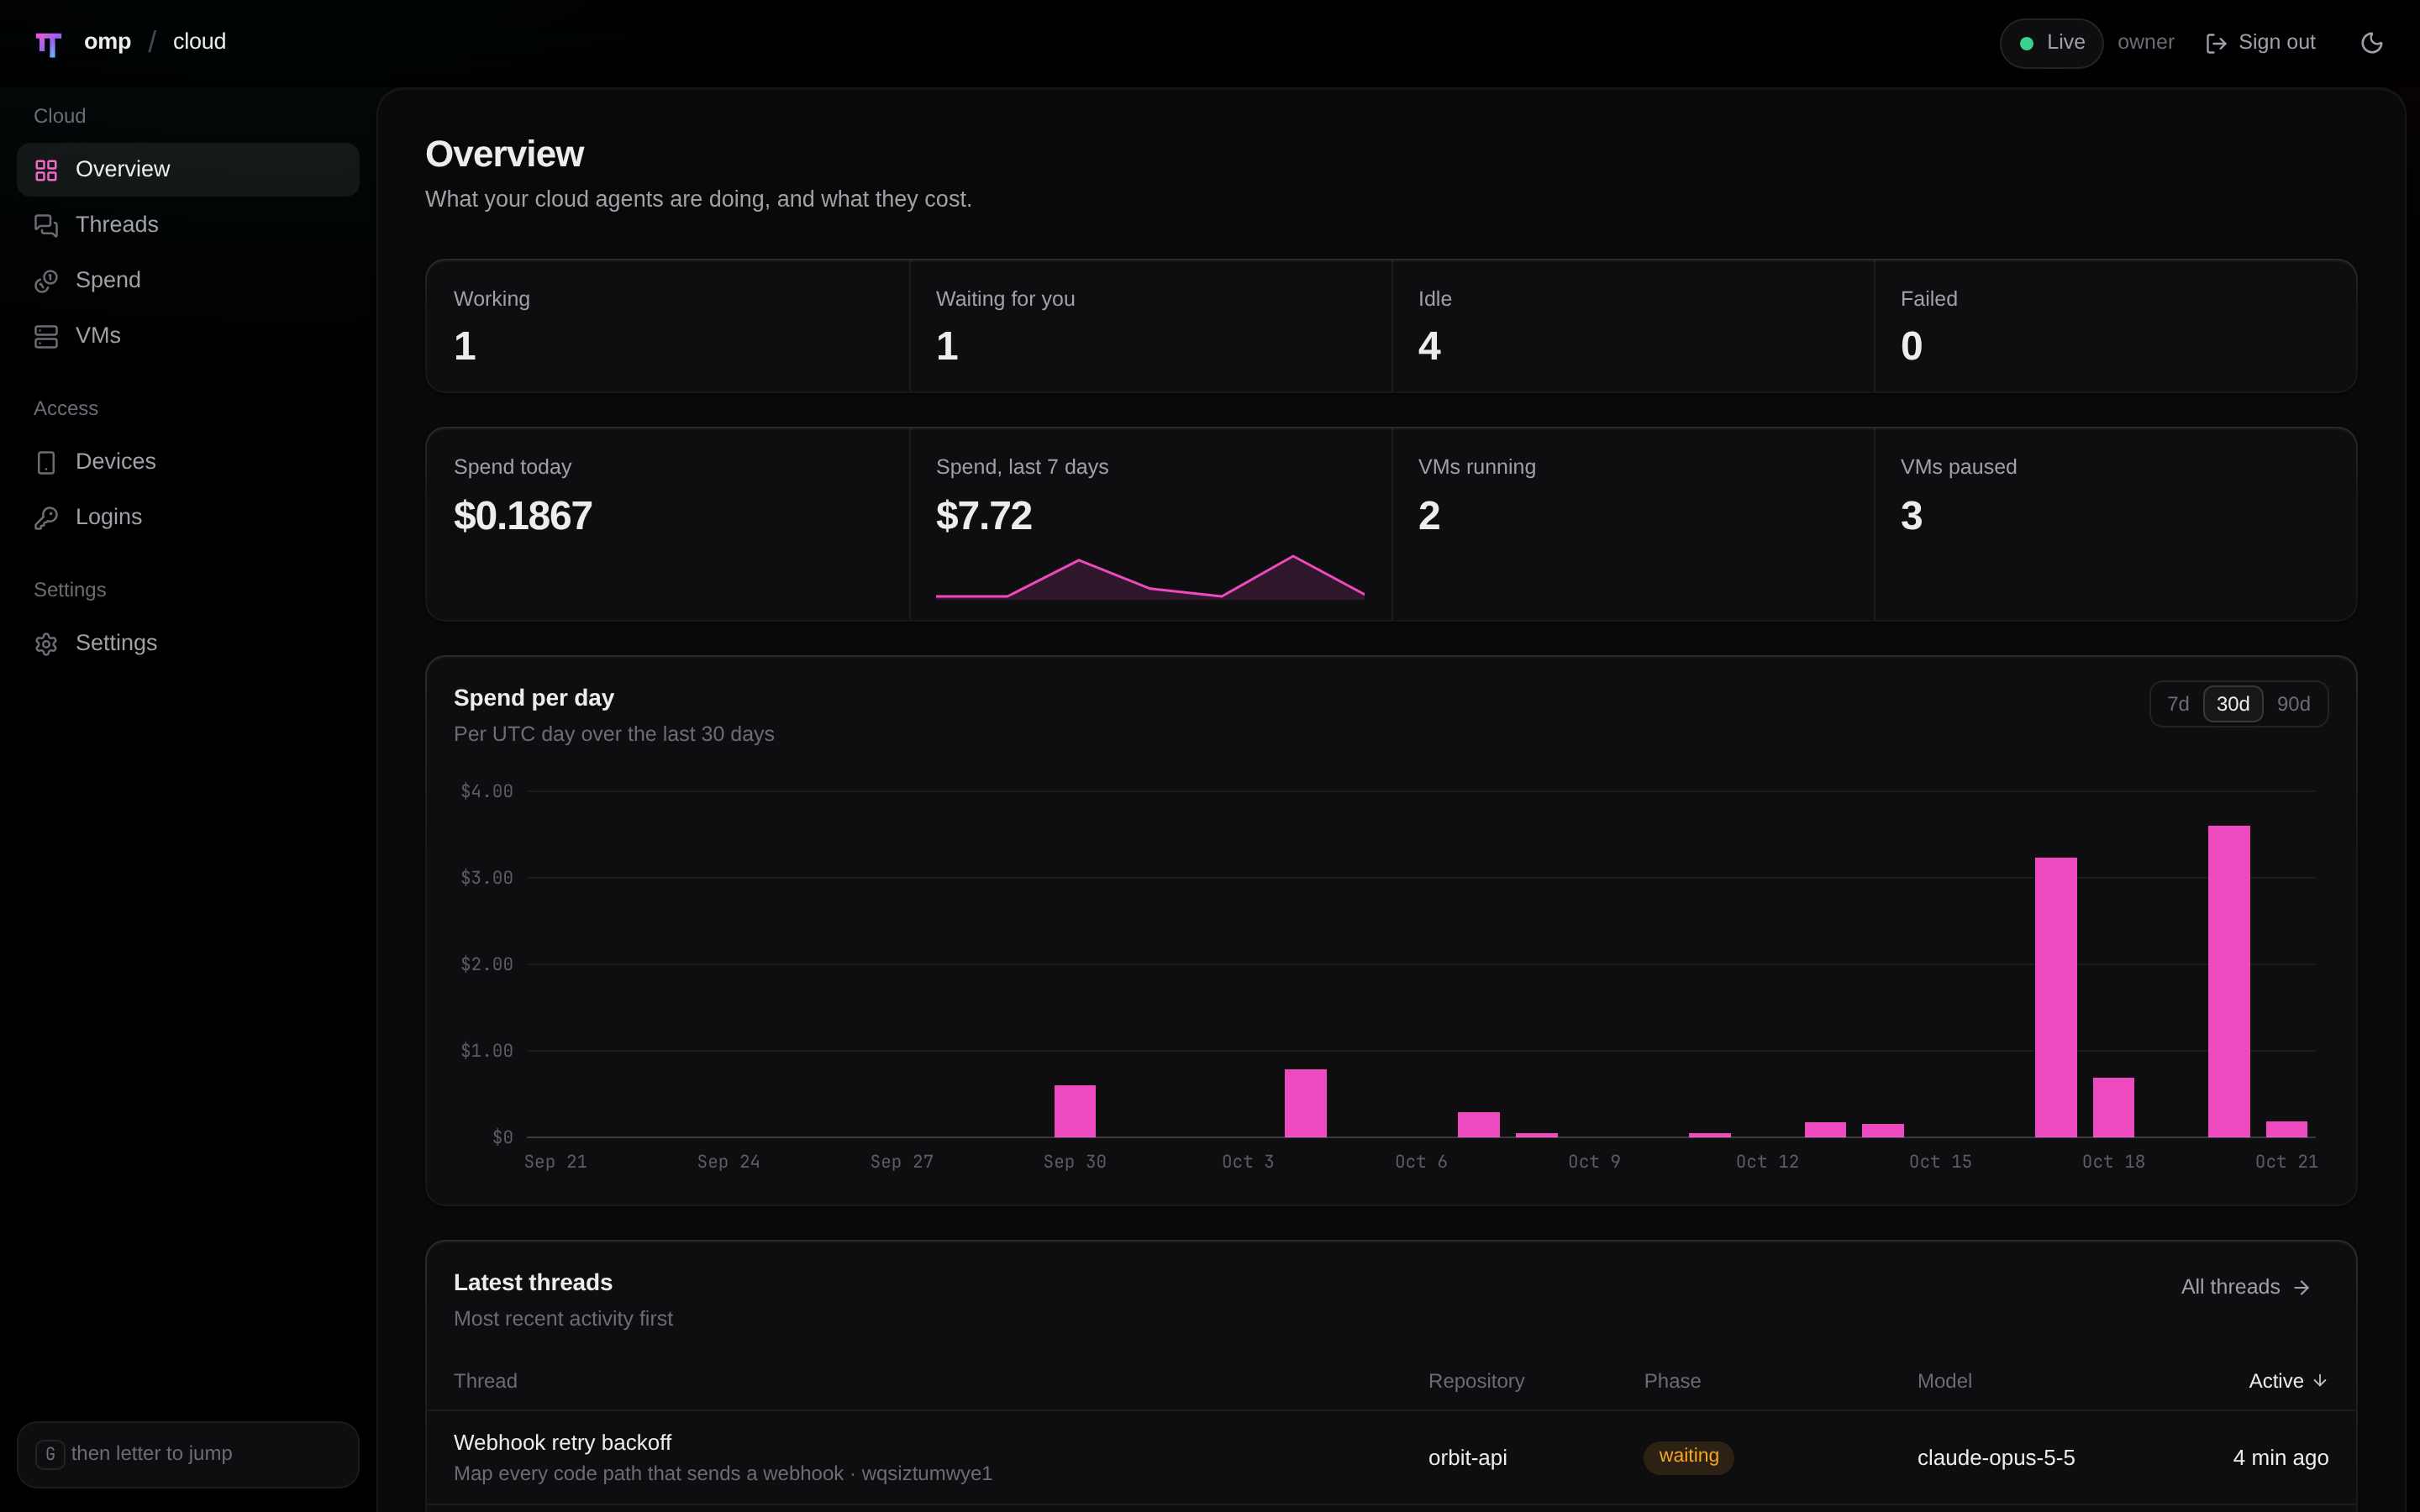
Task: Click the Devices phone icon
Action: [46, 463]
